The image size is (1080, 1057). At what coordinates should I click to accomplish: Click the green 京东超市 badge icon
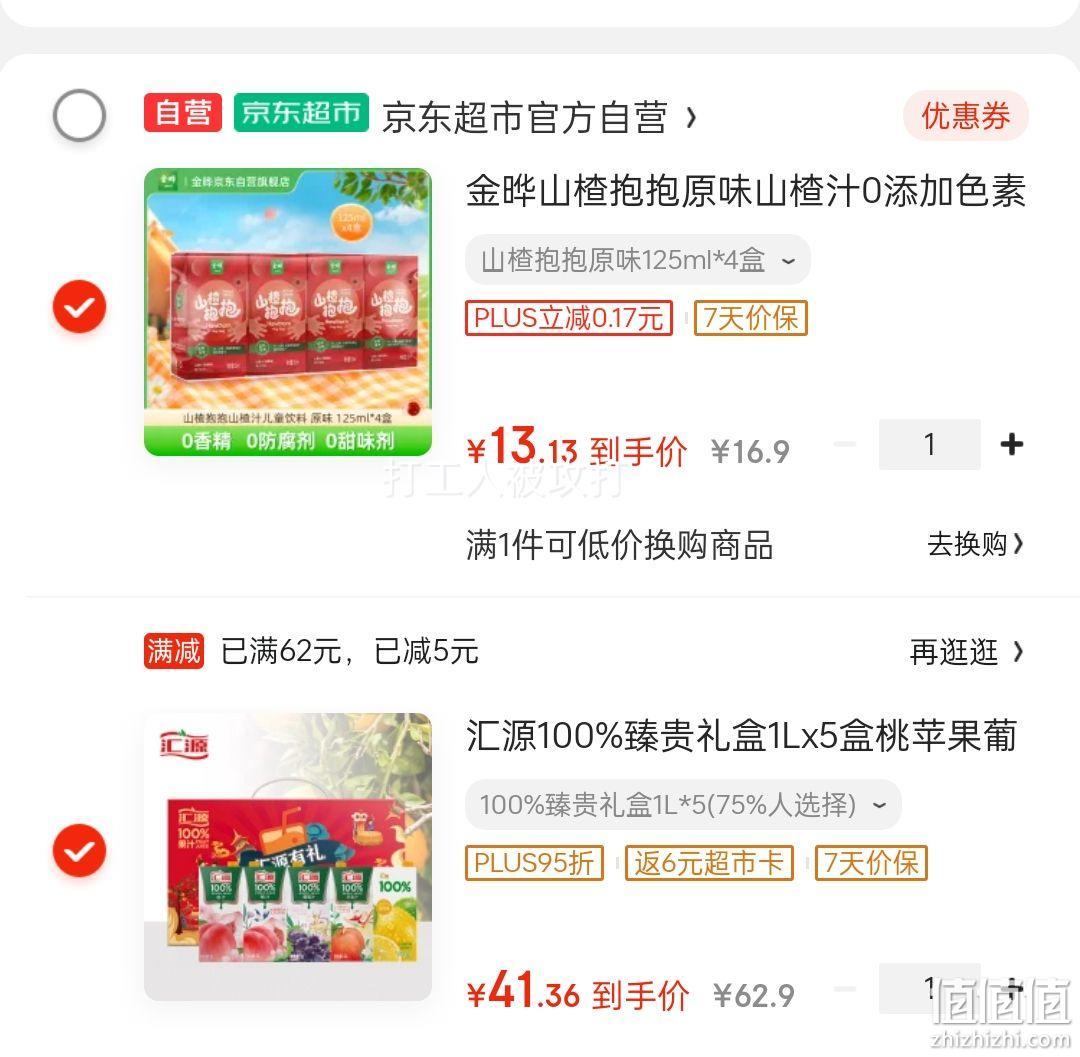(302, 112)
